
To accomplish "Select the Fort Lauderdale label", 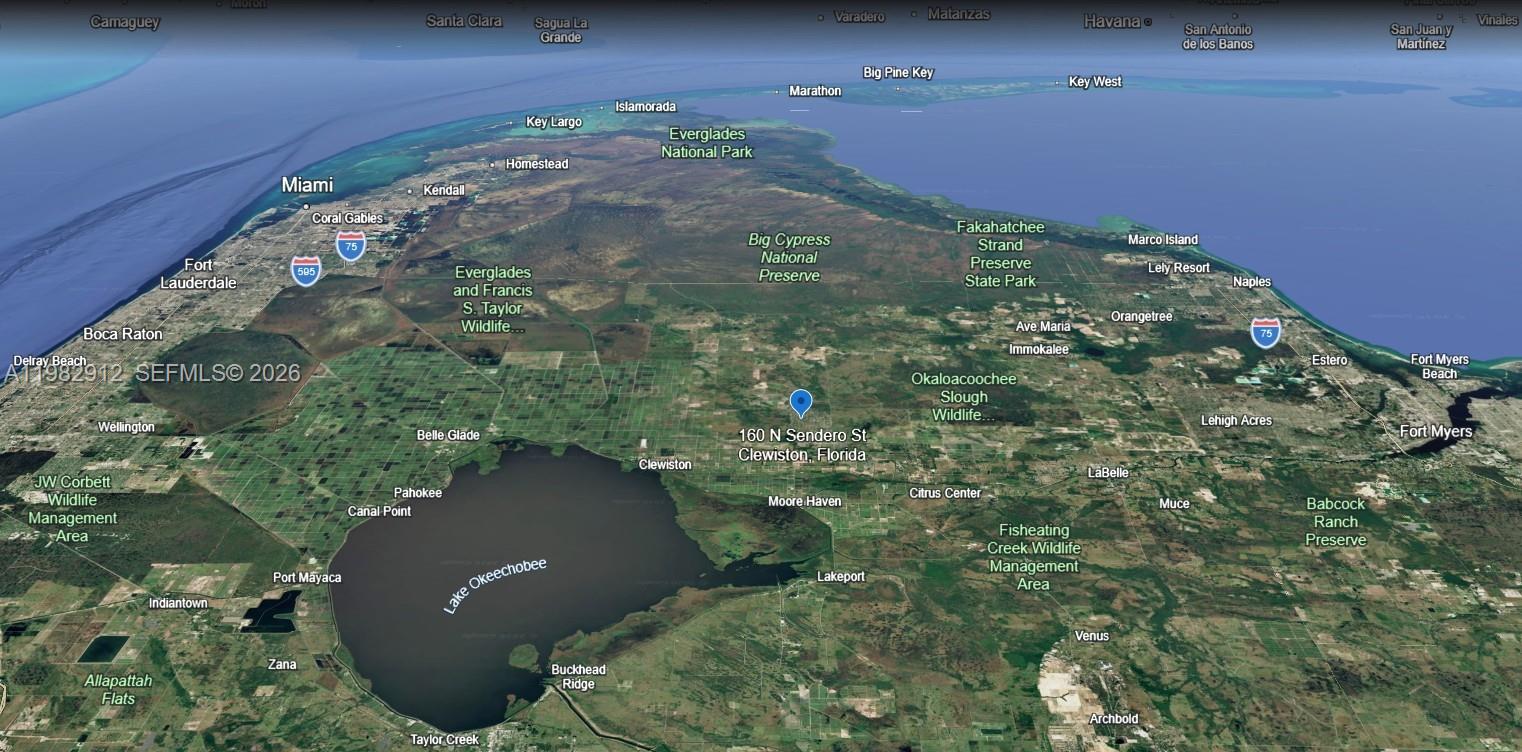I will (x=198, y=274).
